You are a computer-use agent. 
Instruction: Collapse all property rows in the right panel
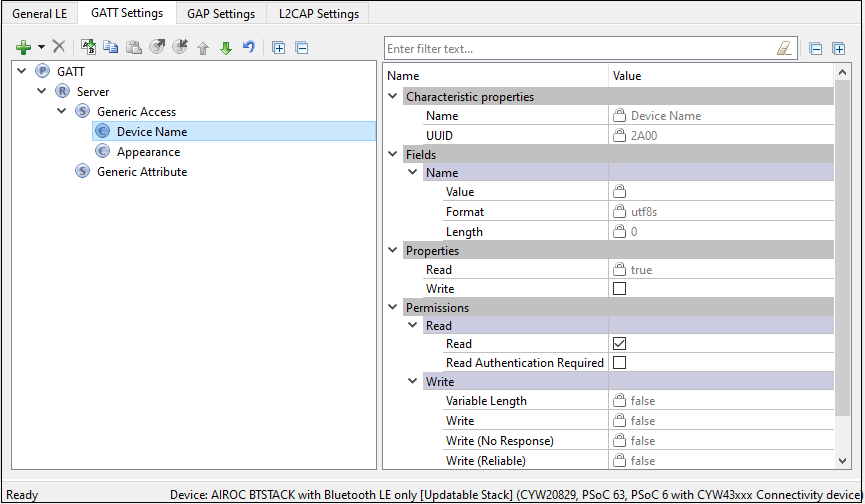pos(816,48)
